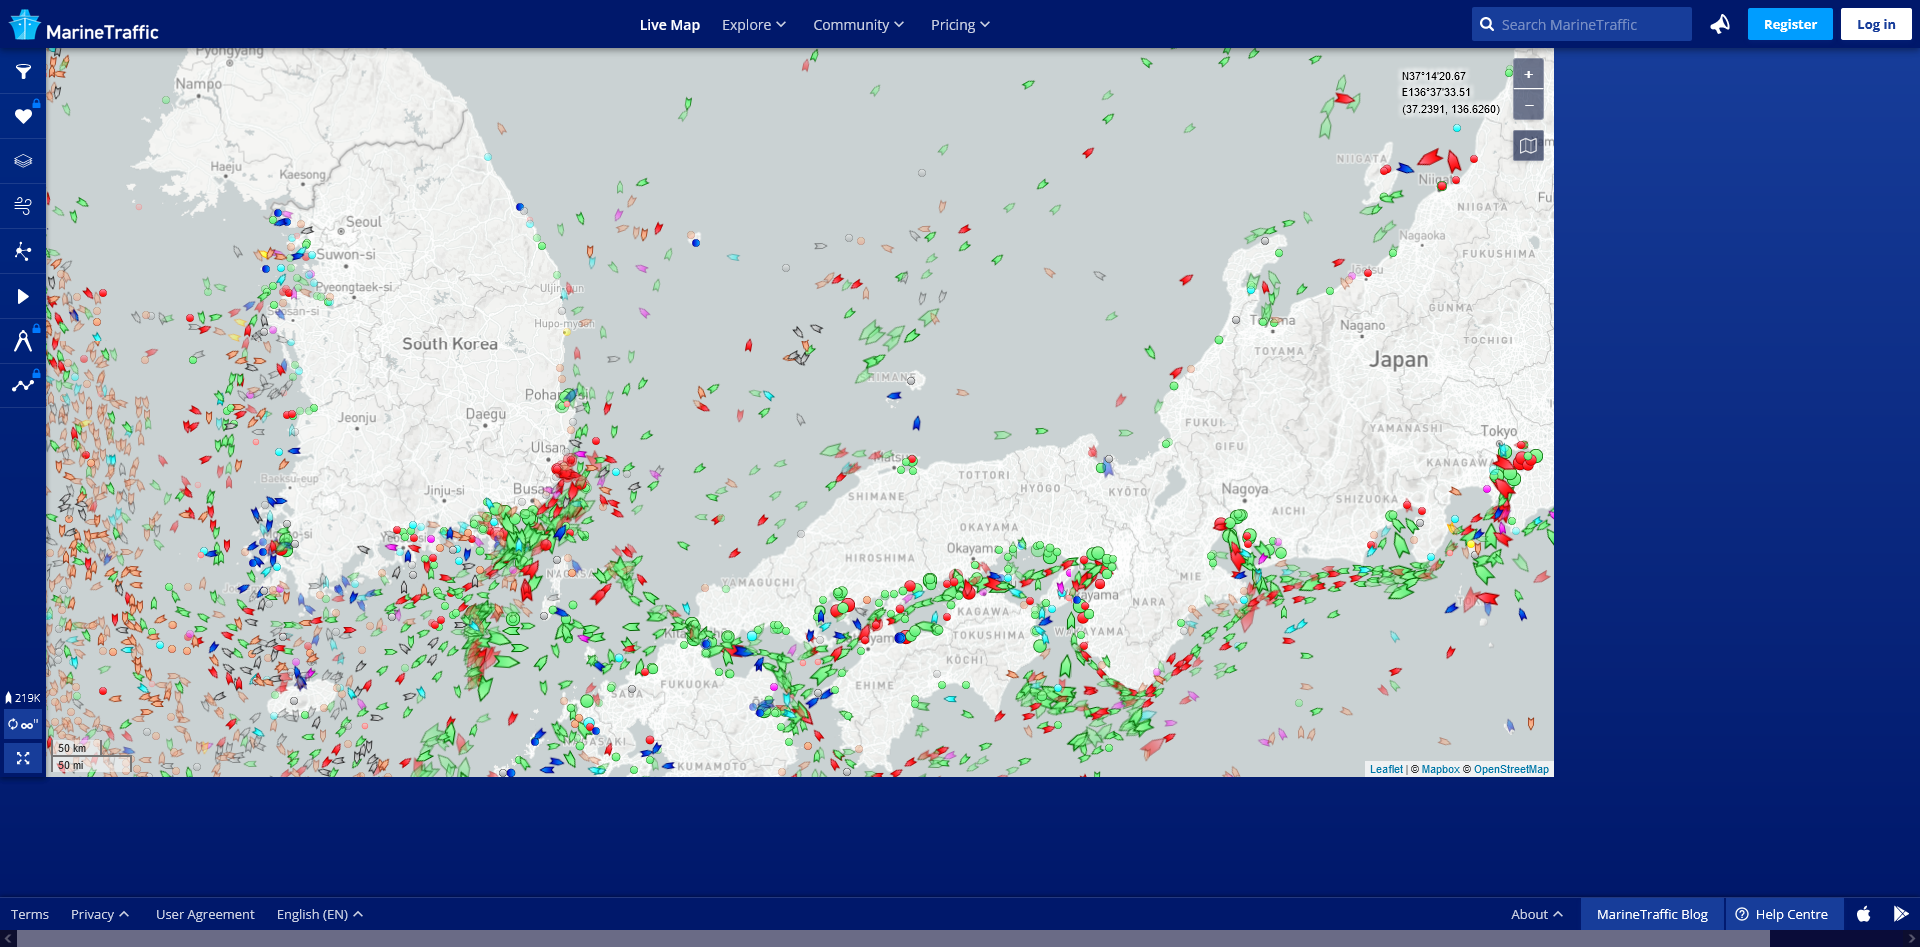Open the Help Centre

[x=1784, y=914]
